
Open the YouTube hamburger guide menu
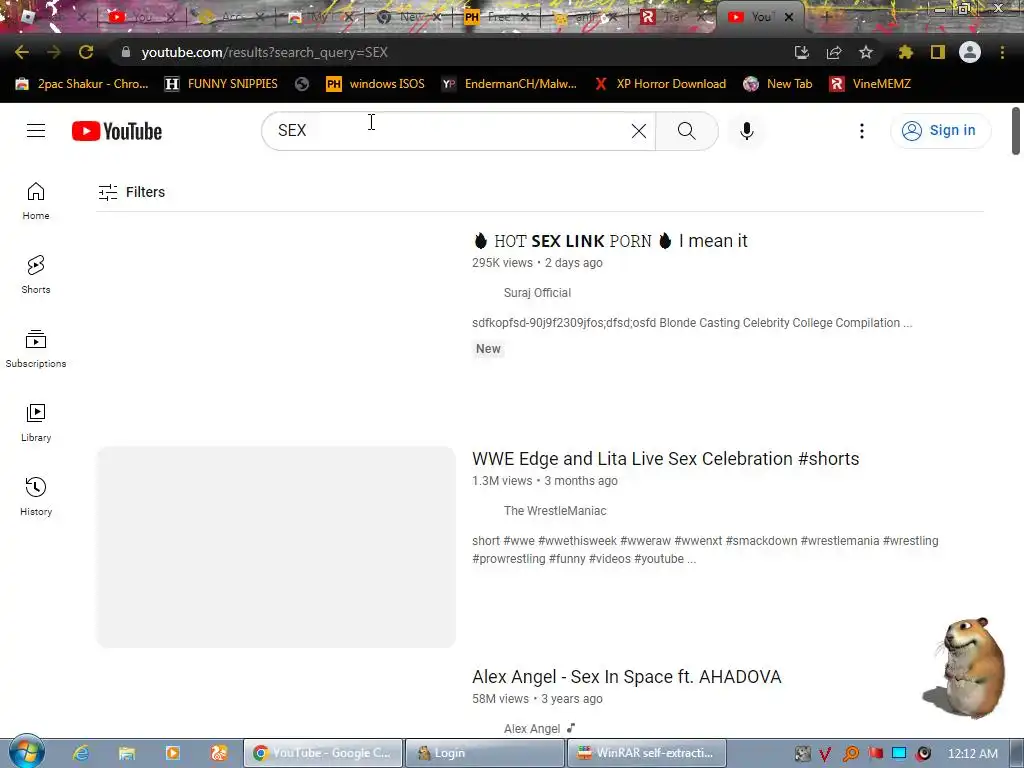click(36, 131)
